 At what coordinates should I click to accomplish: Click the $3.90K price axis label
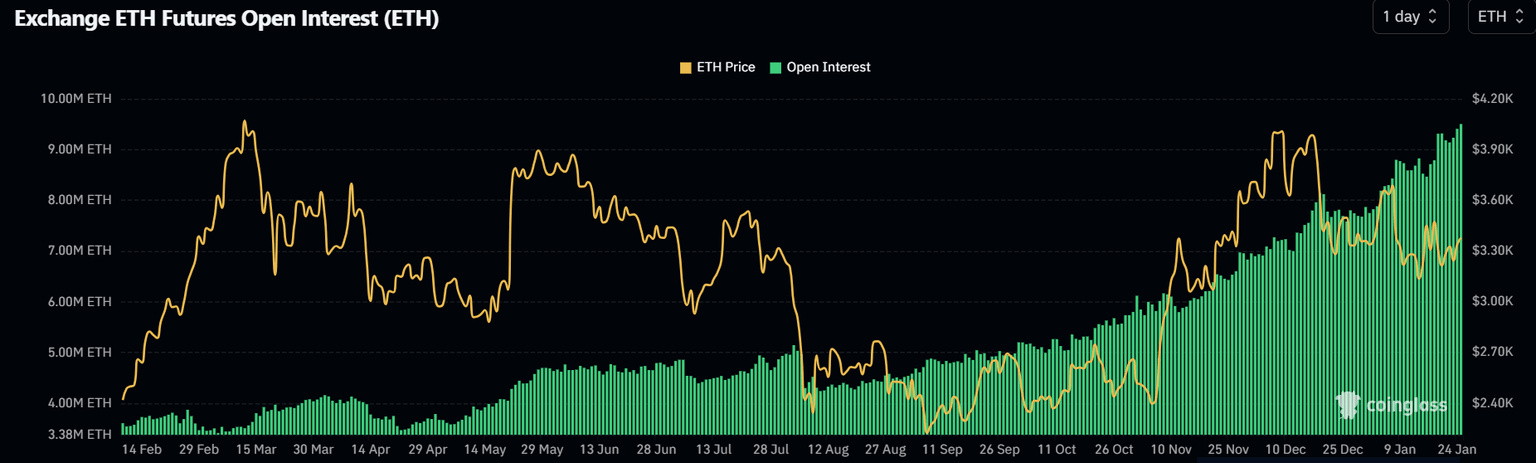click(1491, 149)
